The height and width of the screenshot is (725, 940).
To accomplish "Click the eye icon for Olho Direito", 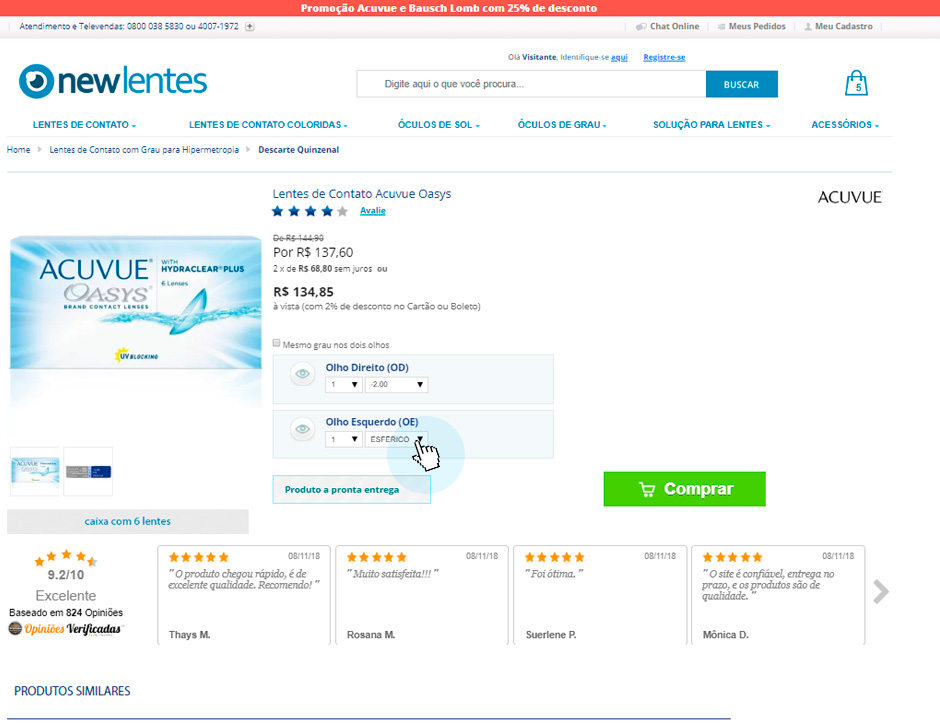I will click(x=303, y=374).
